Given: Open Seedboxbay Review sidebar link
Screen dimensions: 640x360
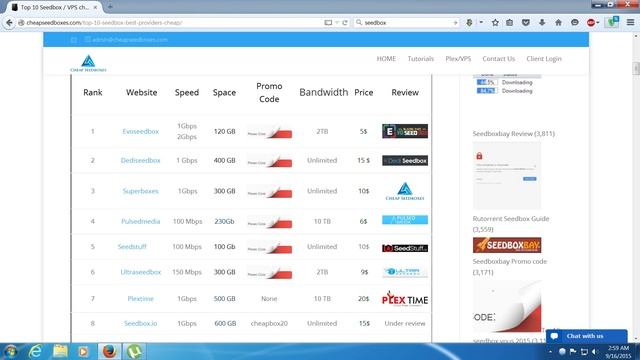Looking at the screenshot, I should (x=513, y=133).
